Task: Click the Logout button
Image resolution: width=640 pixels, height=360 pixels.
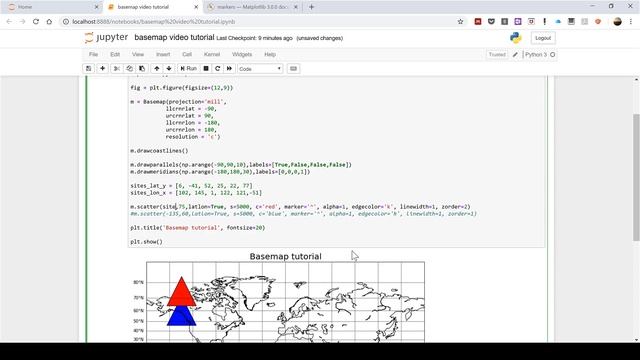Action: (543, 38)
